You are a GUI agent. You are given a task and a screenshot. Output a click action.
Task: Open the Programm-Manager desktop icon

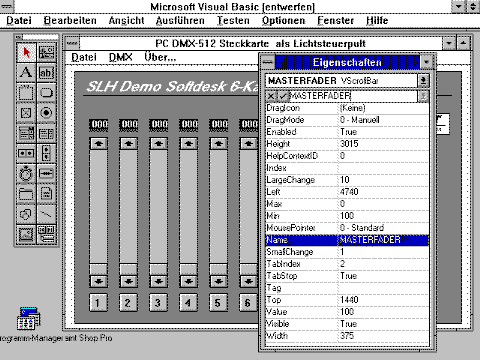pos(29,318)
